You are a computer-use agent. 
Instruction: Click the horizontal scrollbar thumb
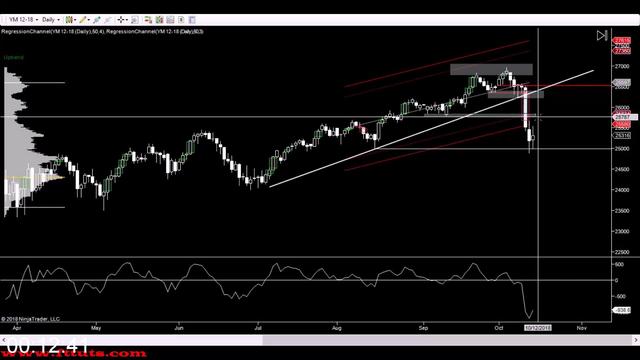447,340
